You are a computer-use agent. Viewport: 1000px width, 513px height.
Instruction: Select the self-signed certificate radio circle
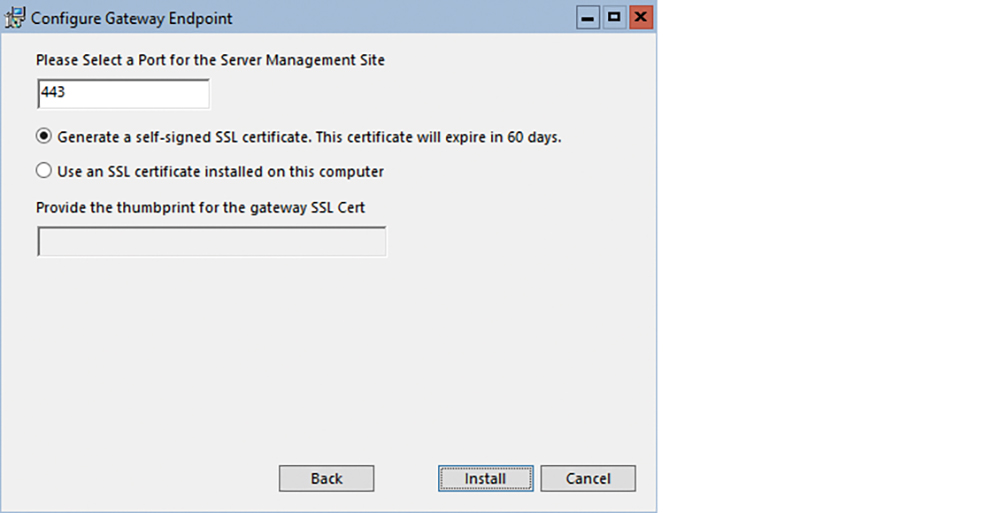[x=43, y=136]
